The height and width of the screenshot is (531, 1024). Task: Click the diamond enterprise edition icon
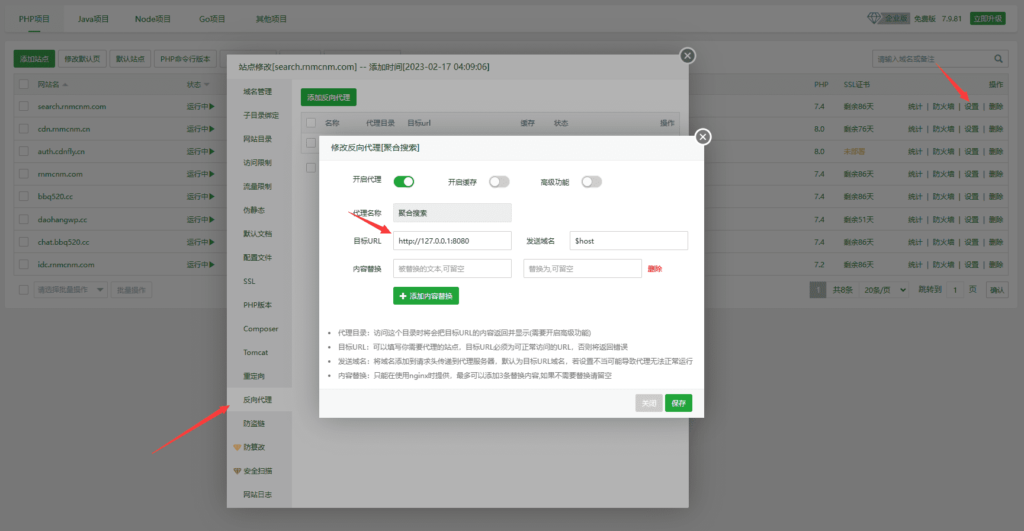coord(874,18)
